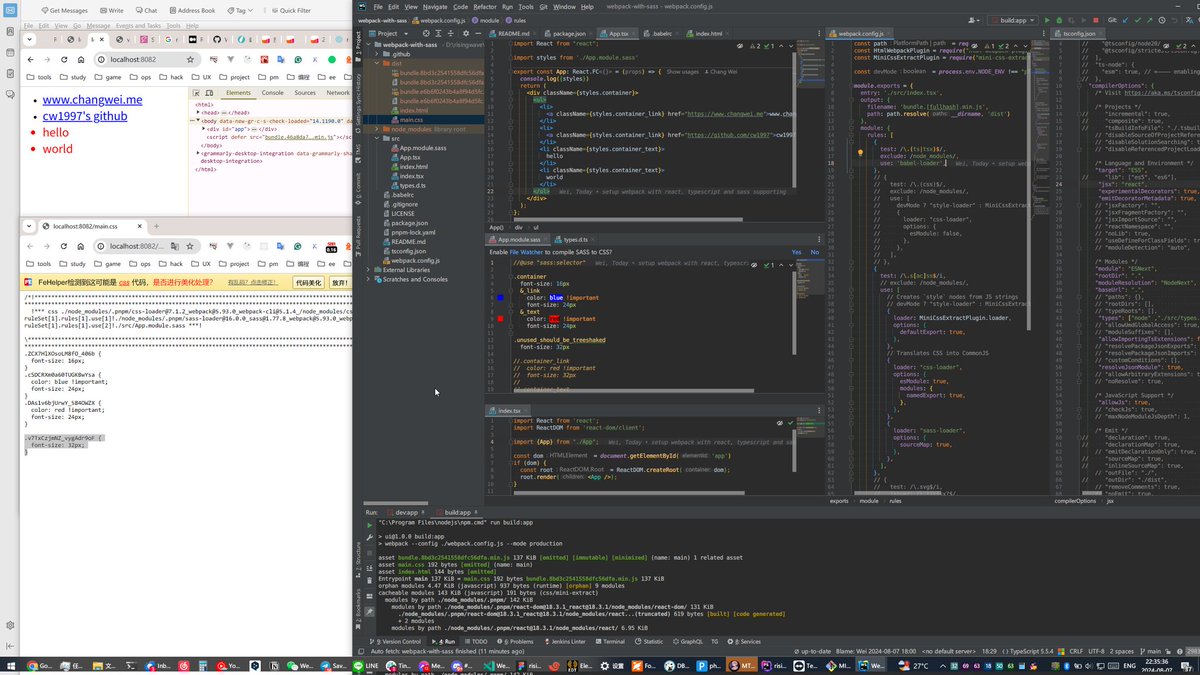Viewport: 1200px width, 675px height.
Task: Open the Version Control tool window
Action: click(396, 642)
